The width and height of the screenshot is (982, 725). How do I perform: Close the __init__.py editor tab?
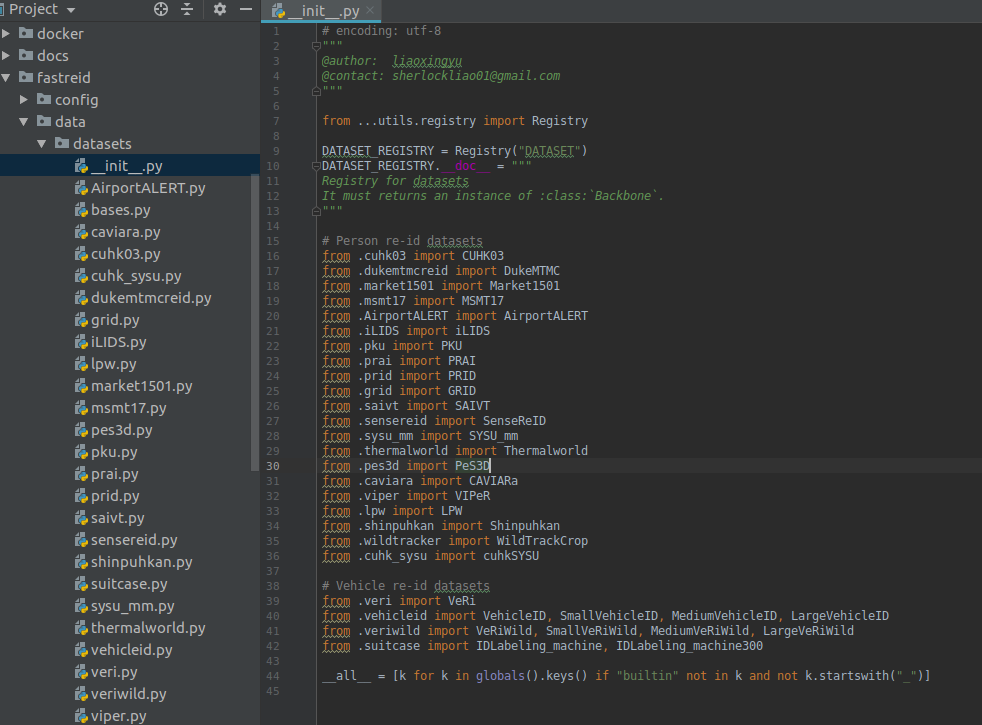[370, 10]
